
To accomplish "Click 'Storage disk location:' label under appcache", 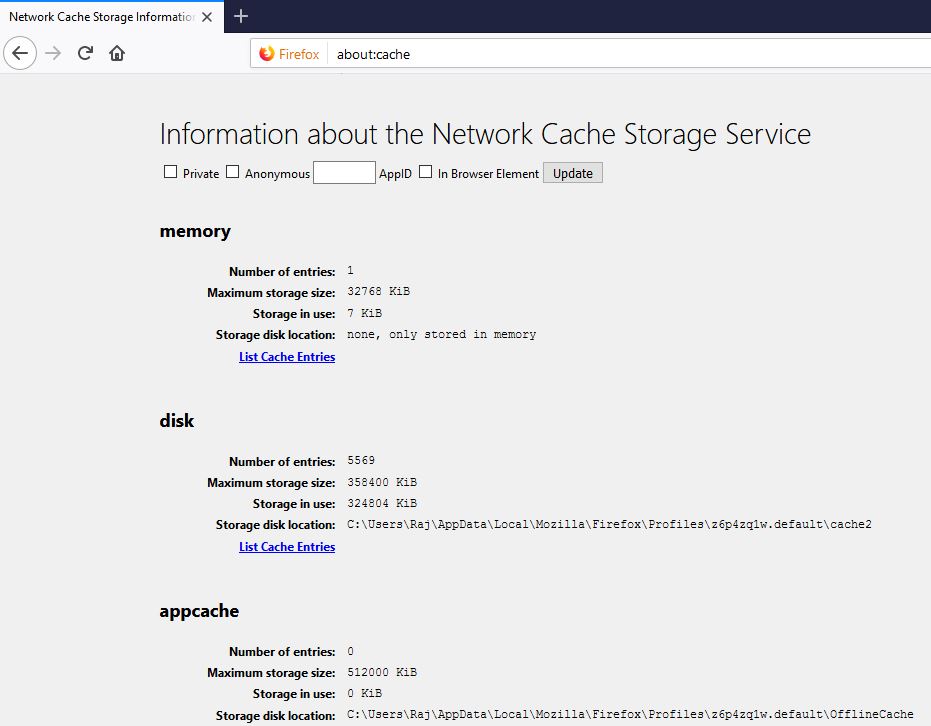I will [276, 715].
